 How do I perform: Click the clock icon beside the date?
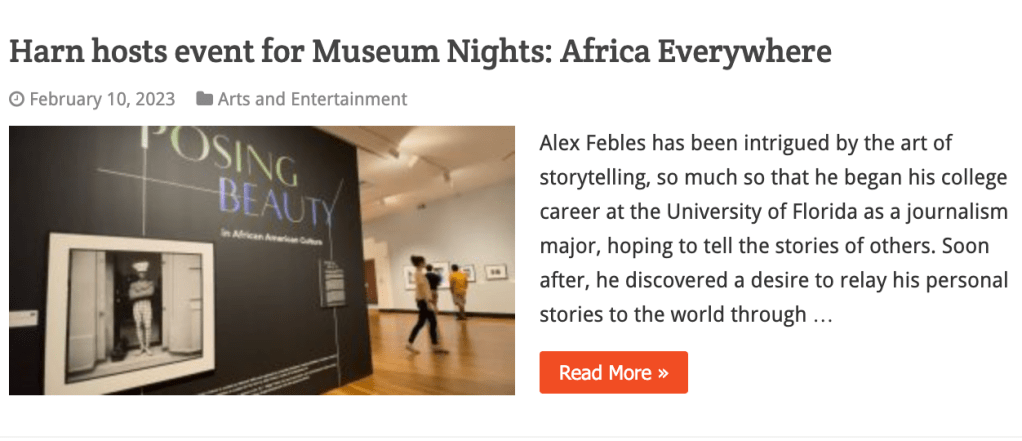(x=16, y=99)
